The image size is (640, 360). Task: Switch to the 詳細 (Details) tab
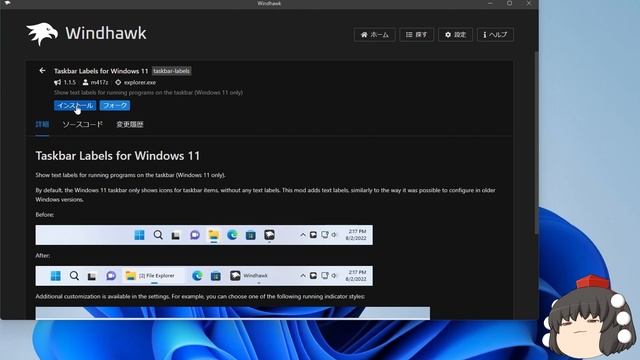(42, 124)
